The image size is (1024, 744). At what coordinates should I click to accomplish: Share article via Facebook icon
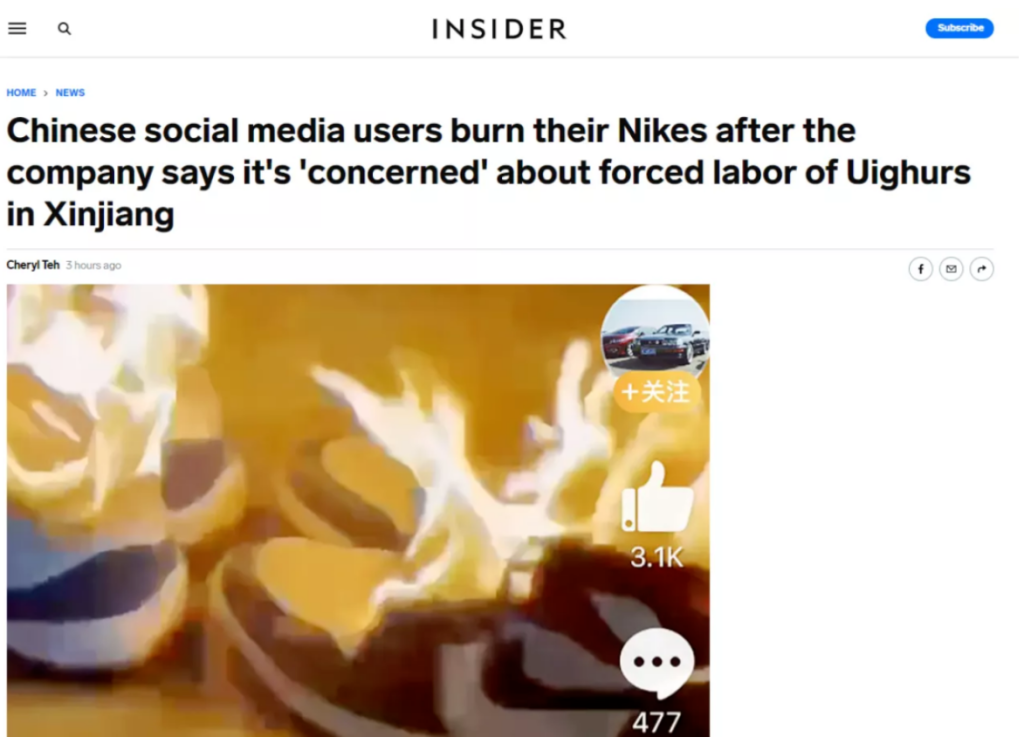pyautogui.click(x=920, y=268)
